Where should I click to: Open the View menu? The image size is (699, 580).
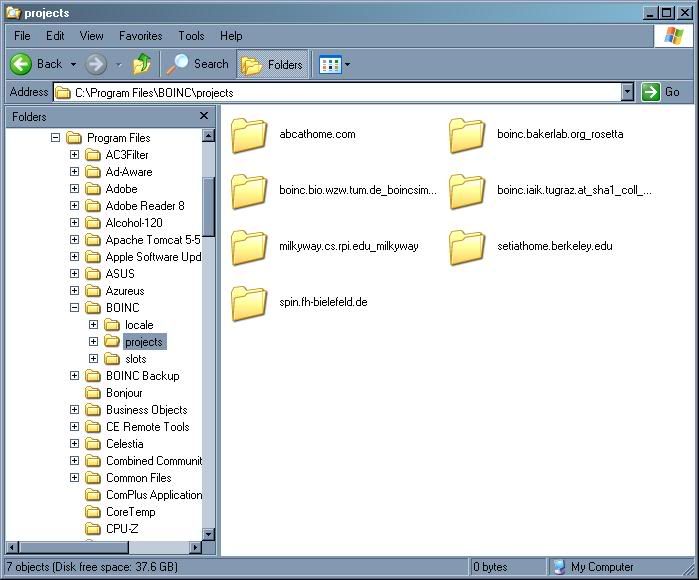pos(91,36)
